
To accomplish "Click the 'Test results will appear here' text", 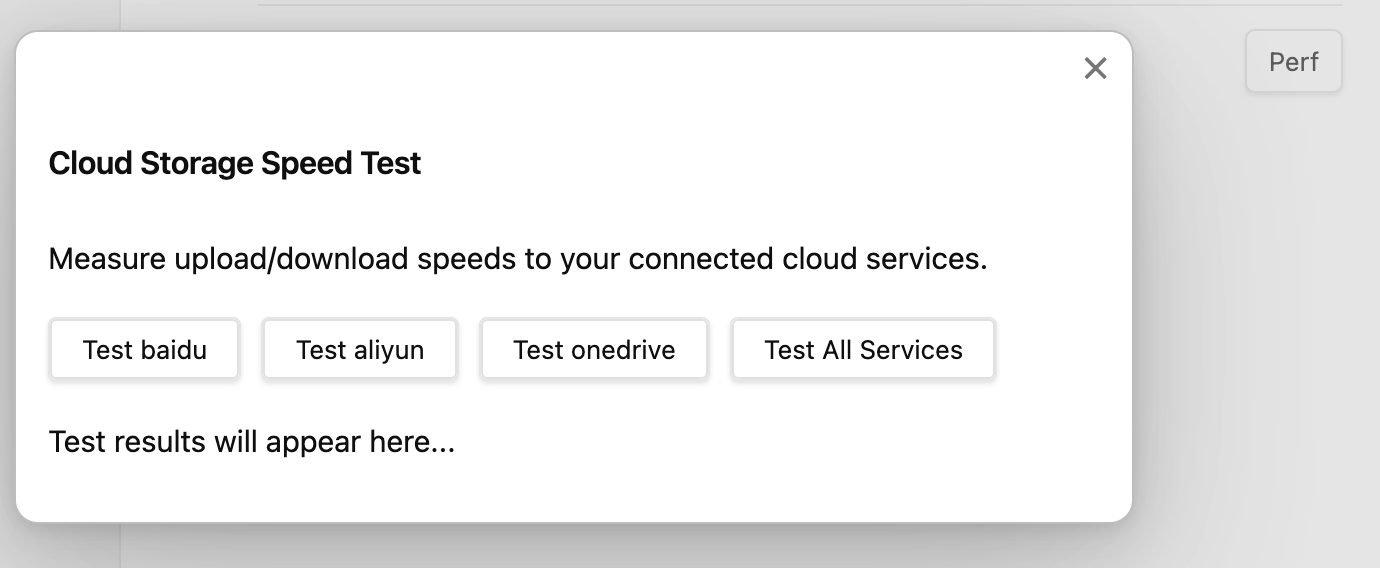I will (x=252, y=442).
